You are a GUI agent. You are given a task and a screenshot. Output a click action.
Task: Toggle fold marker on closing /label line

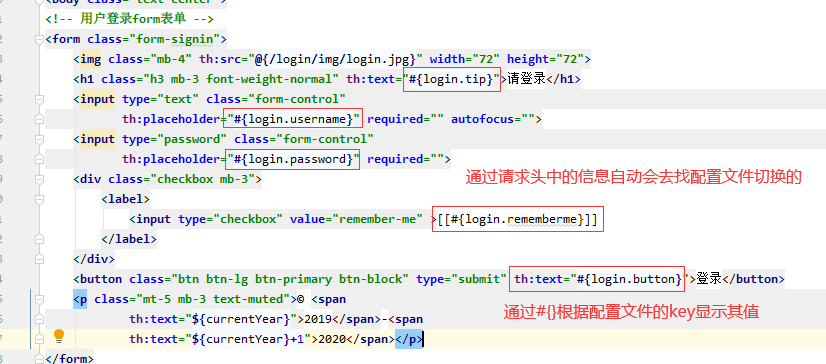click(38, 239)
